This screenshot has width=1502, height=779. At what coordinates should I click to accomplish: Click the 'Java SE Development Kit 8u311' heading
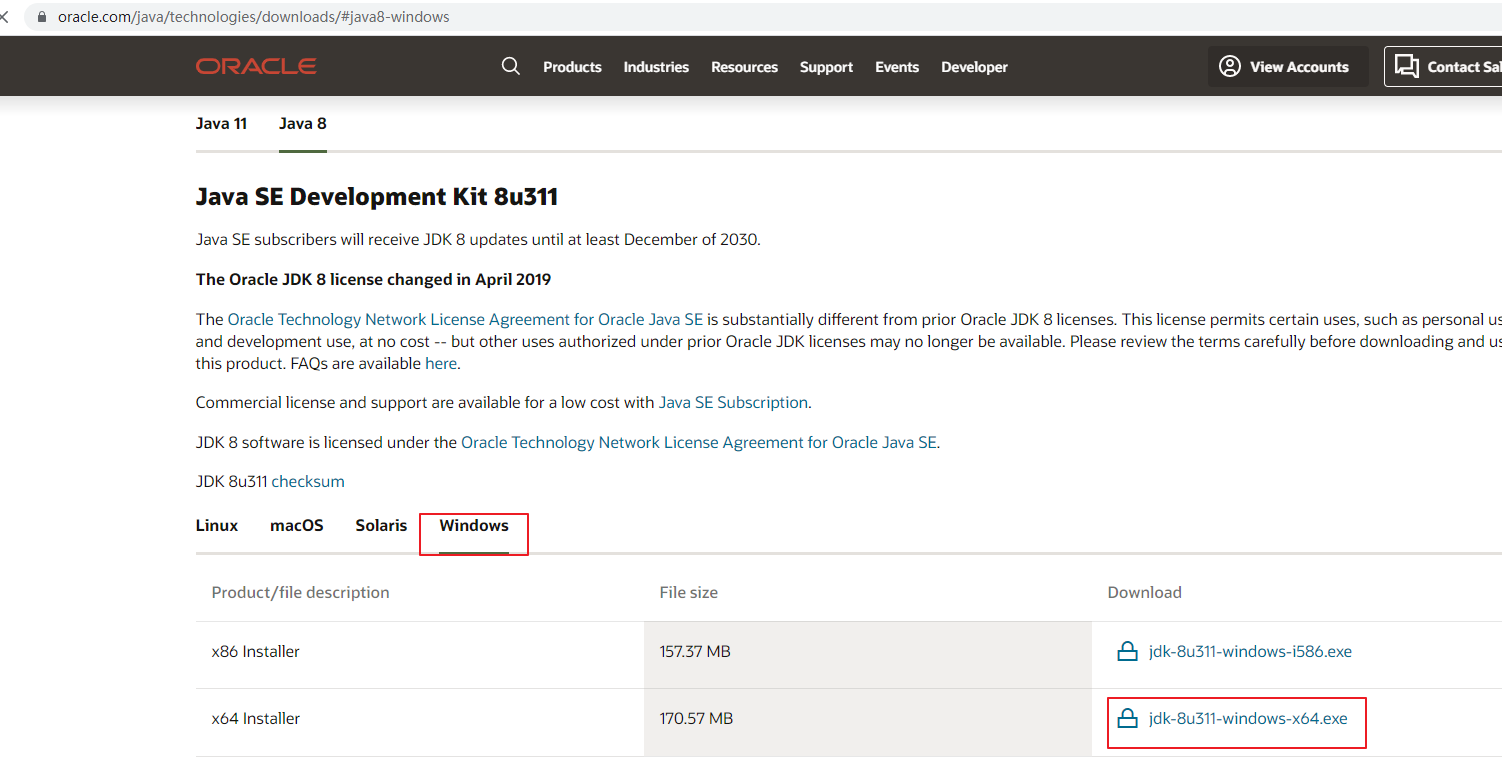click(x=377, y=197)
